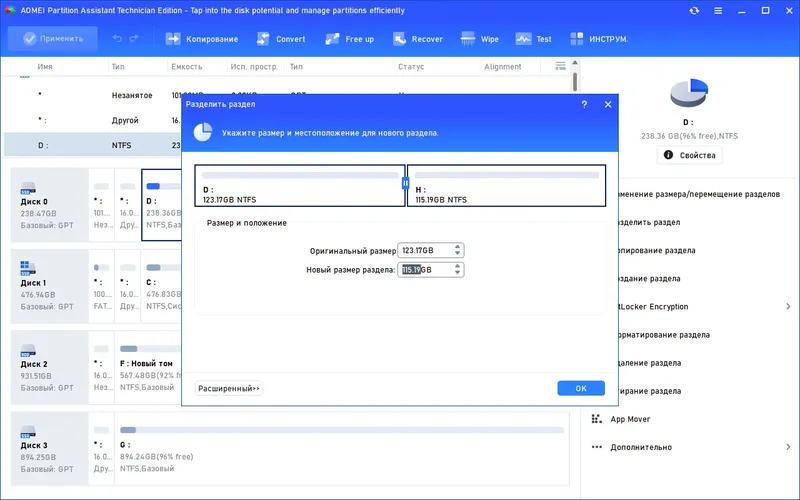Click the D: disk pie chart icon
The height and width of the screenshot is (500, 800).
click(689, 92)
